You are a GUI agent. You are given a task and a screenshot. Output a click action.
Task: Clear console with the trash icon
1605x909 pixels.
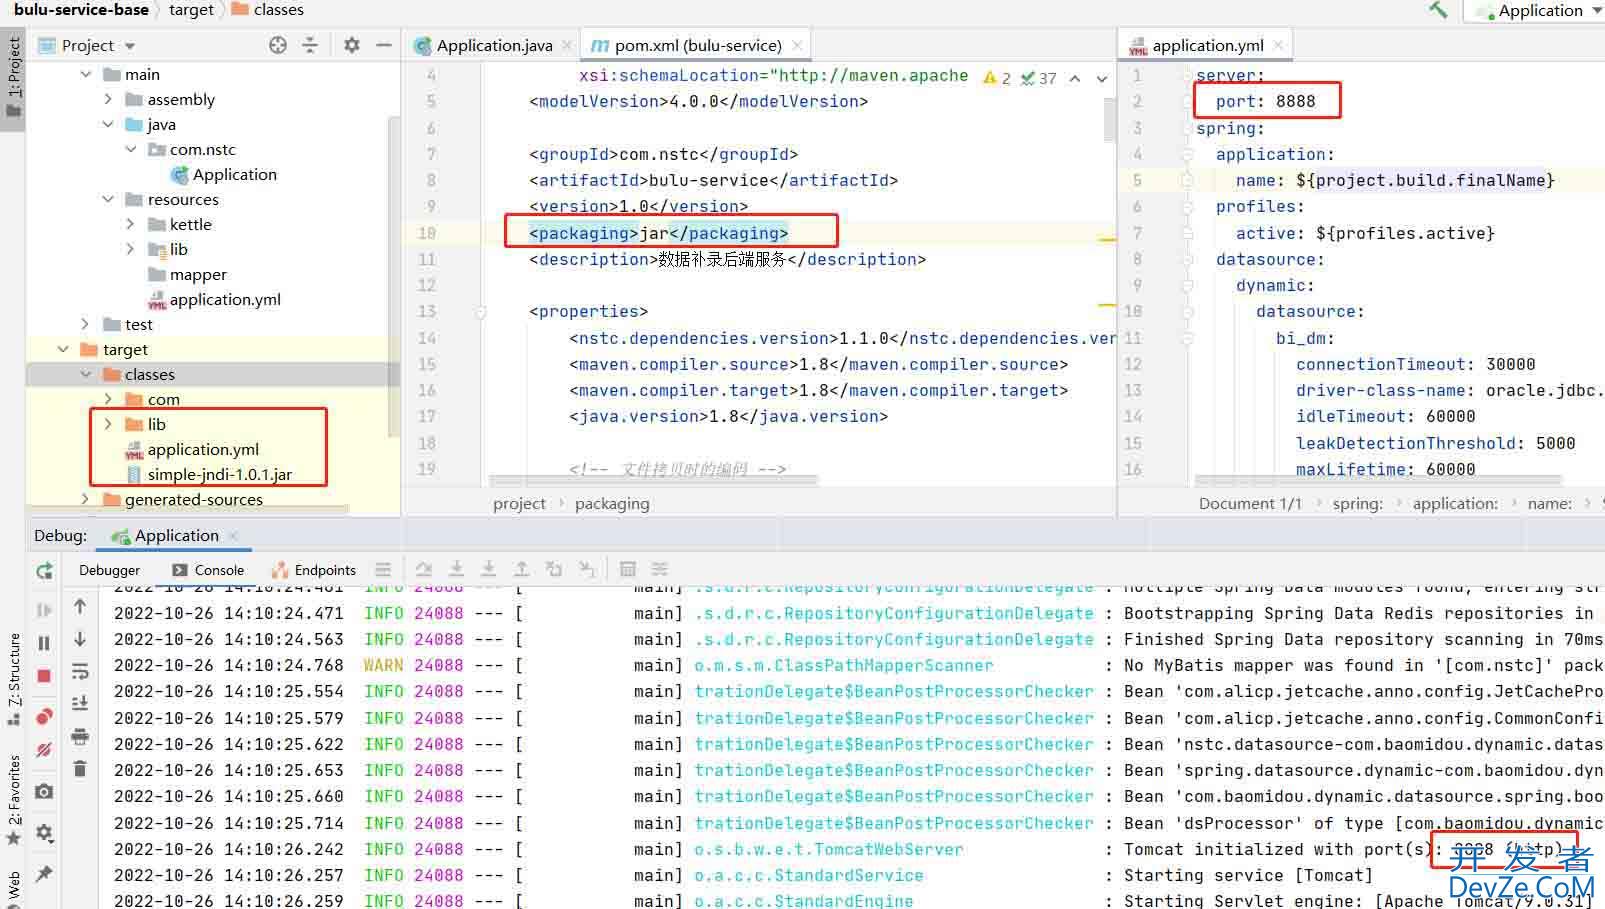(x=80, y=769)
